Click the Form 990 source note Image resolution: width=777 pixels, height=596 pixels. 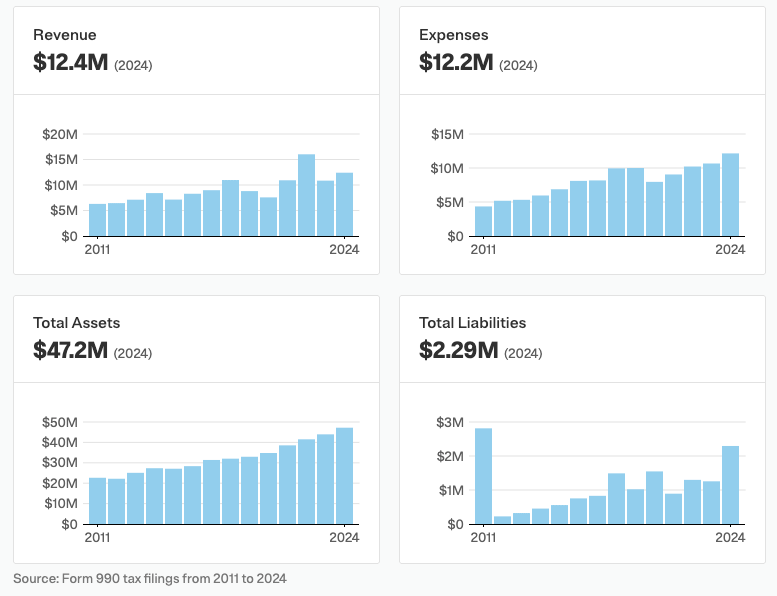coord(150,579)
